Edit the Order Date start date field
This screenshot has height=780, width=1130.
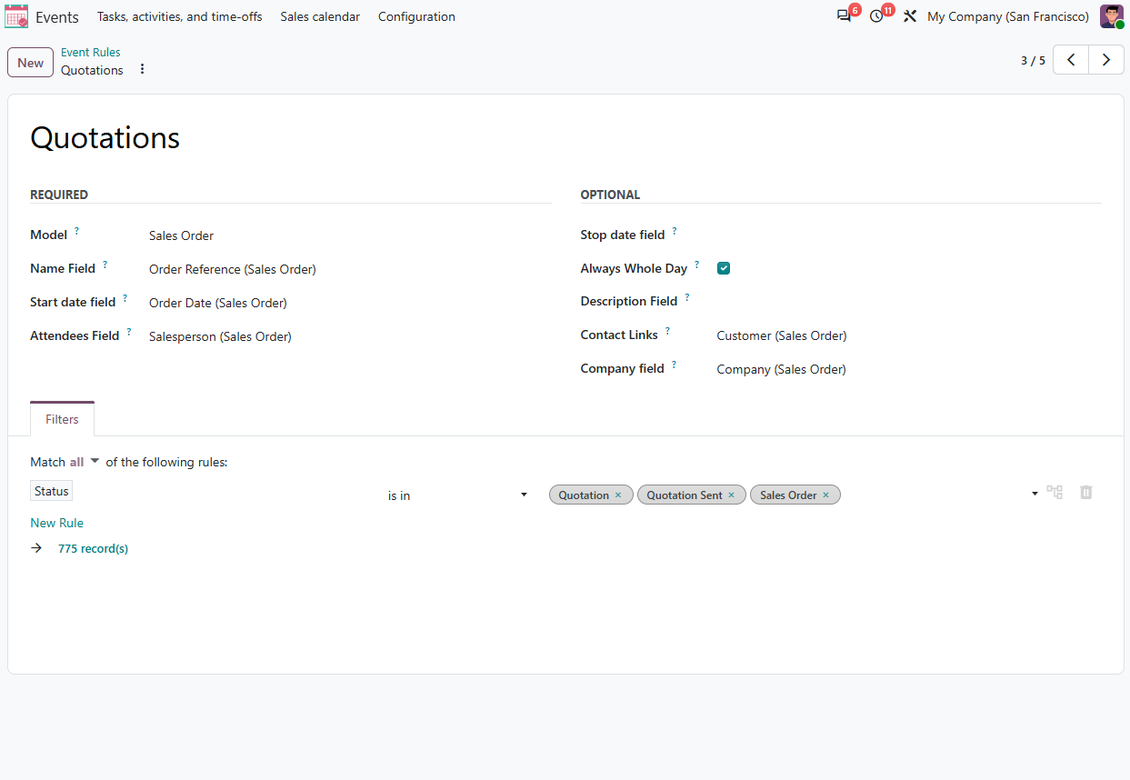[218, 303]
